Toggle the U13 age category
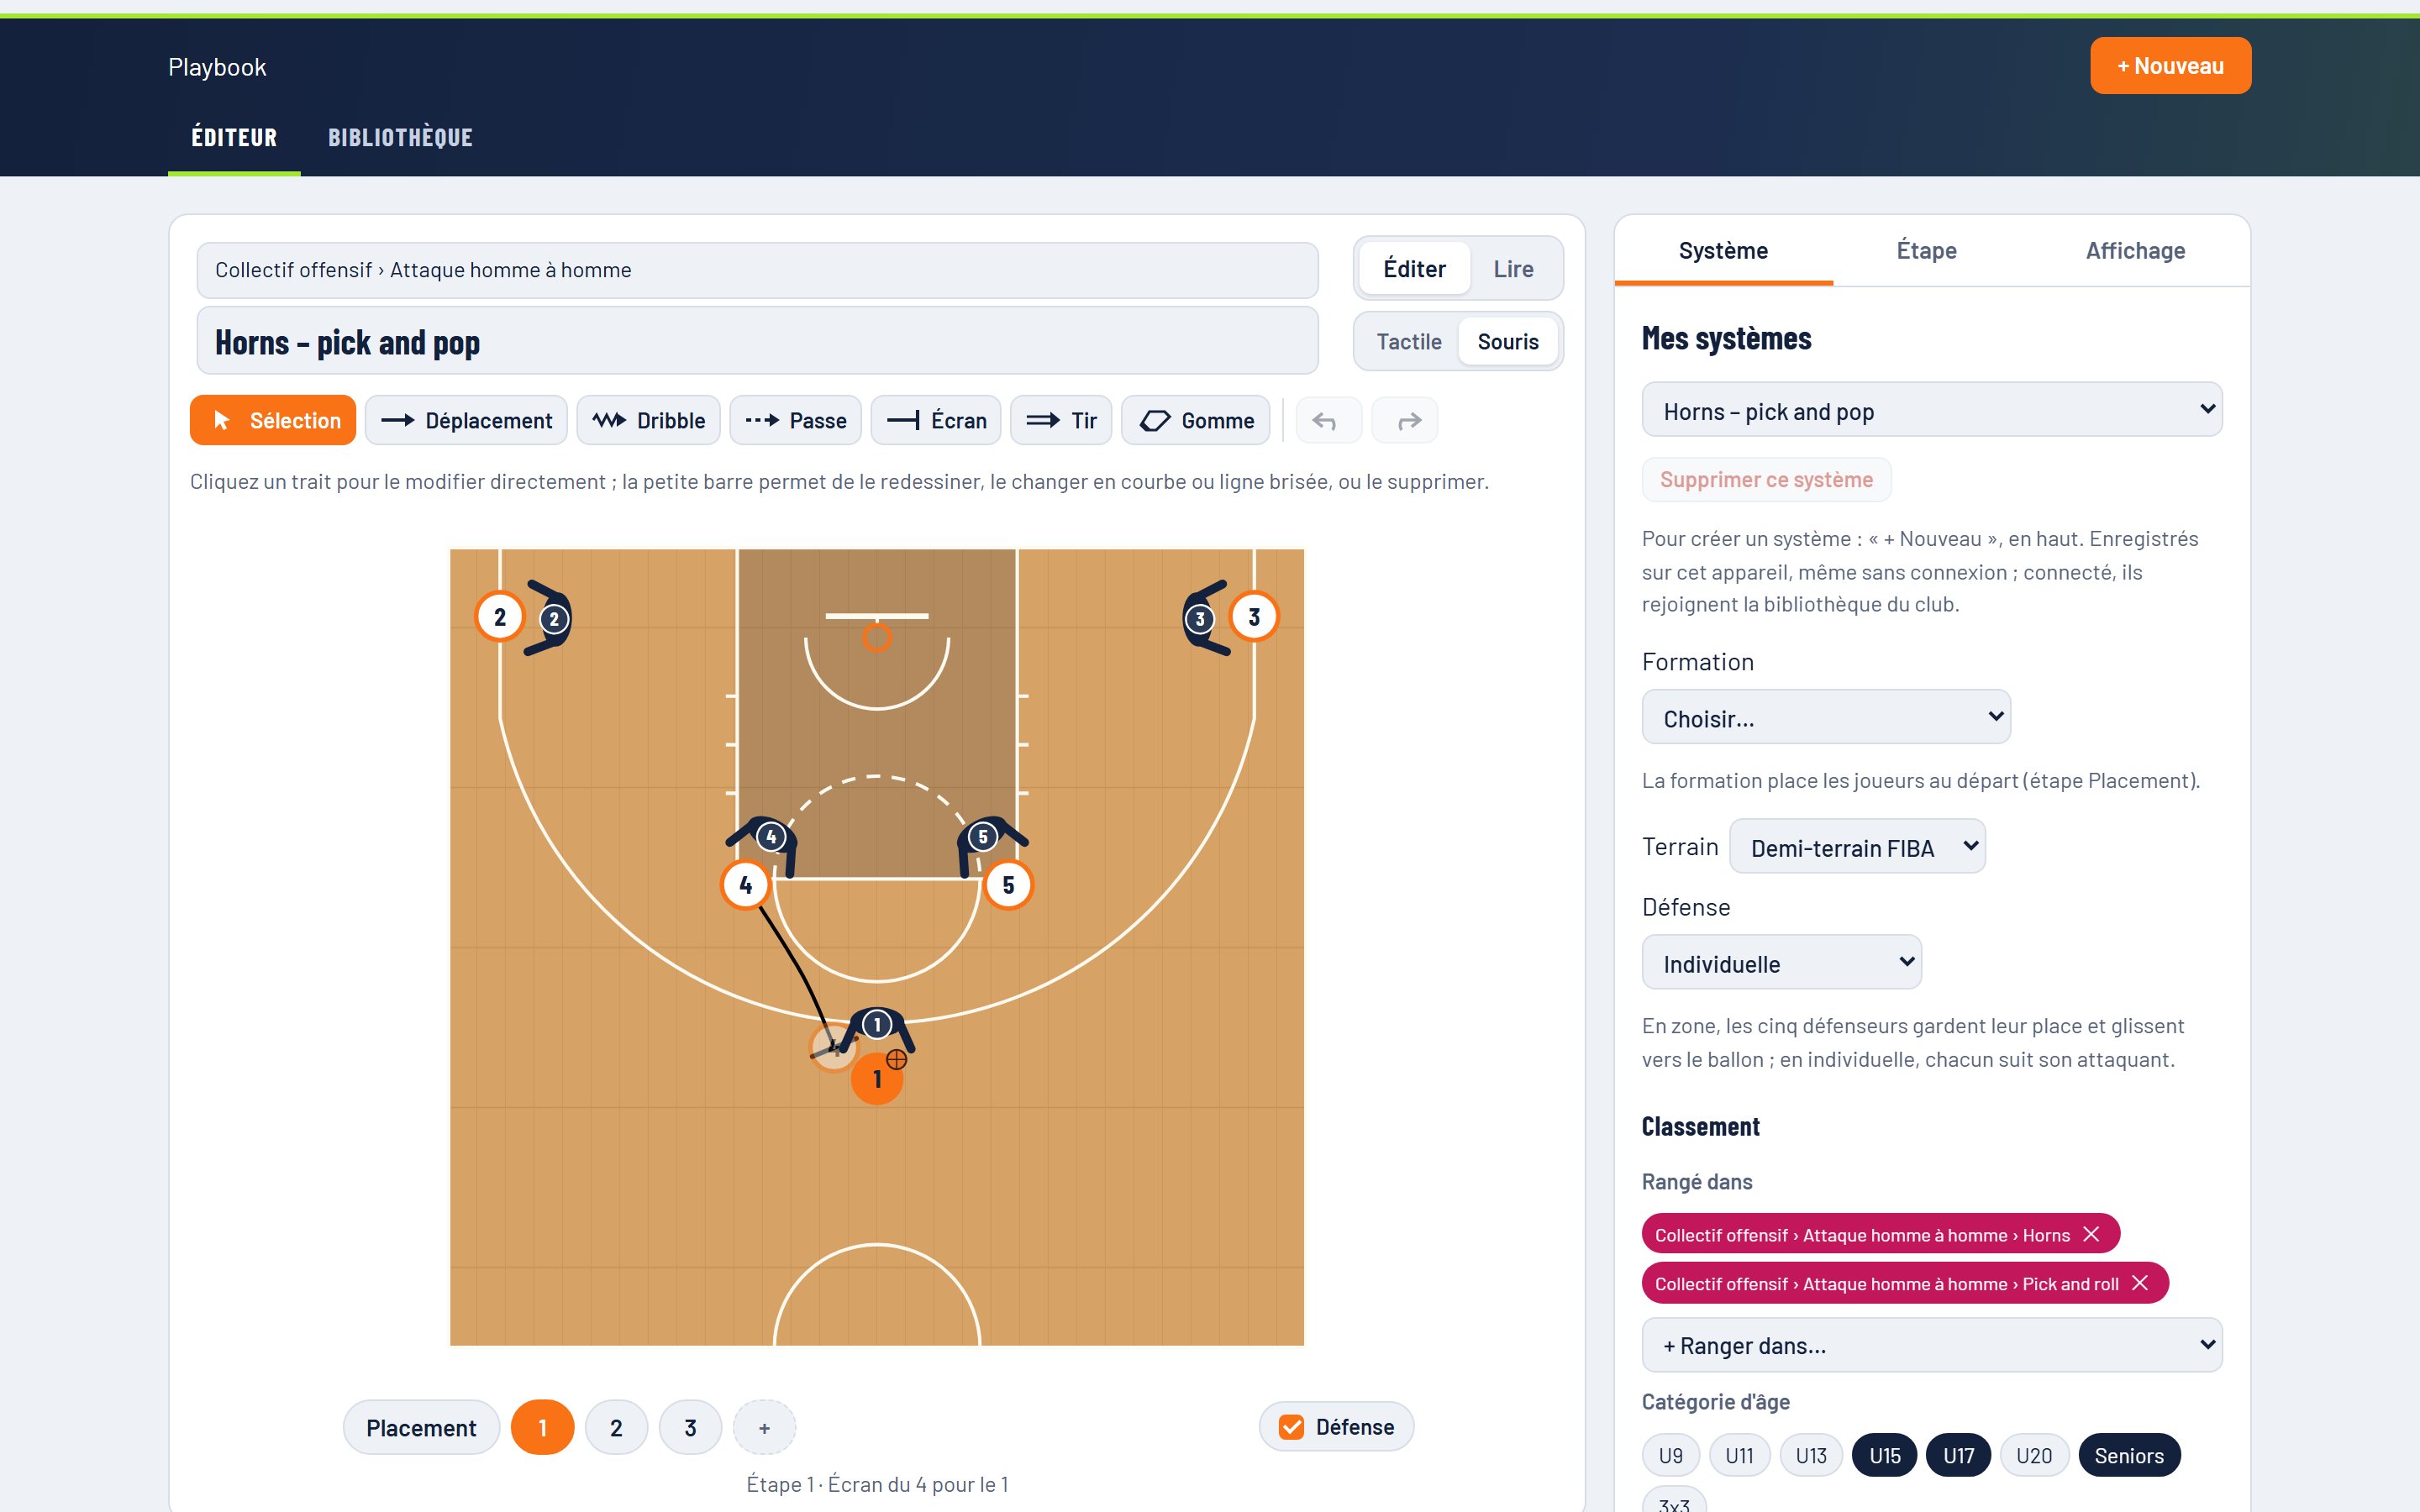Image resolution: width=2420 pixels, height=1512 pixels. (1811, 1456)
